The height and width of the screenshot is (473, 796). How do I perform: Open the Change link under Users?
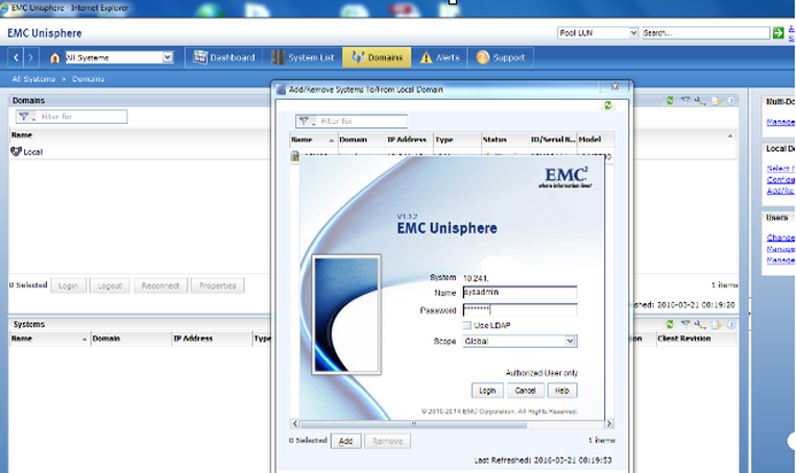pyautogui.click(x=780, y=238)
